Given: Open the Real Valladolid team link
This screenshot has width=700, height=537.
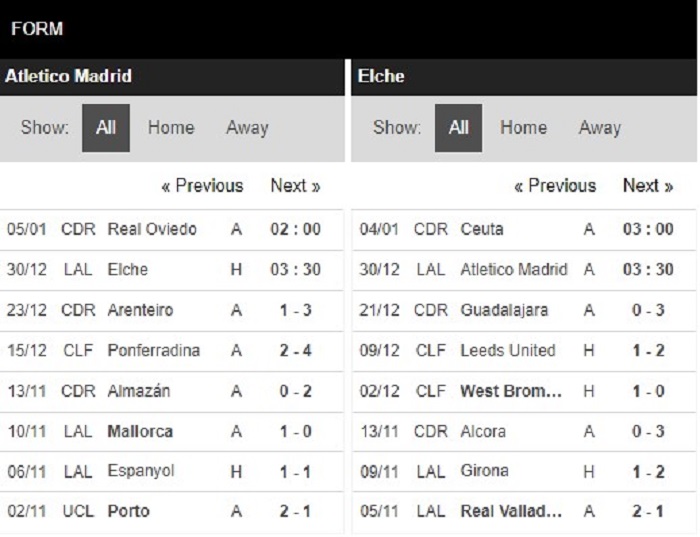Looking at the screenshot, I should click(511, 512).
